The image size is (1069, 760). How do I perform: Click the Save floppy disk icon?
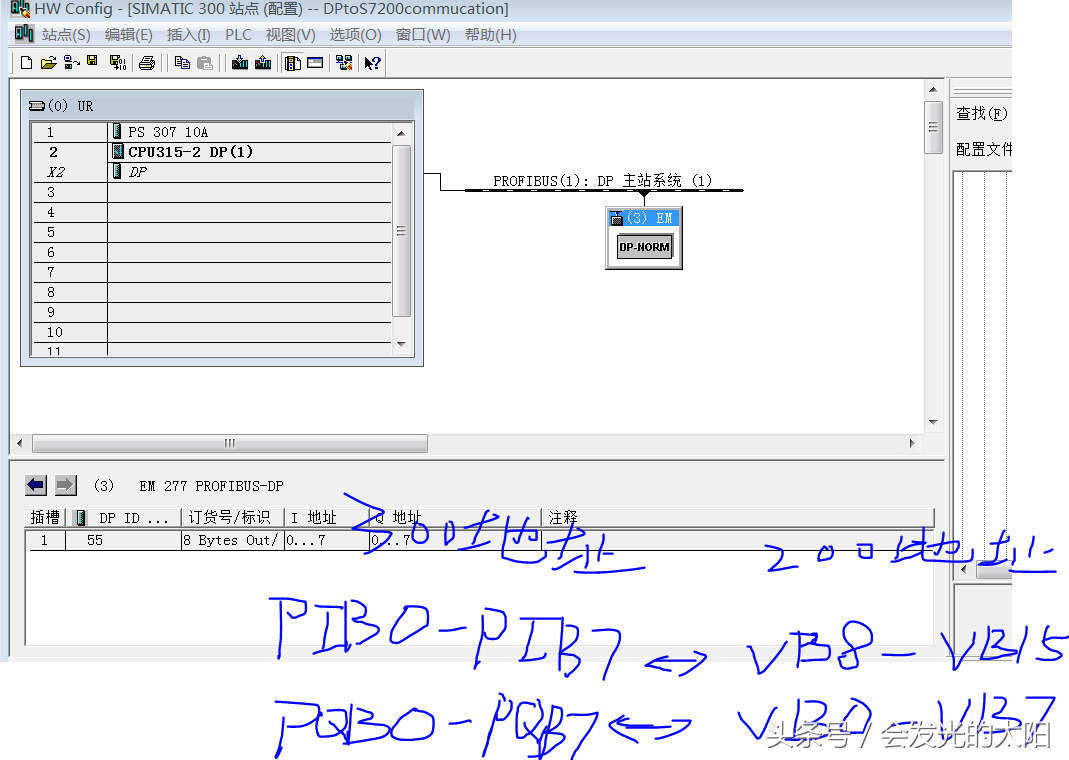93,62
